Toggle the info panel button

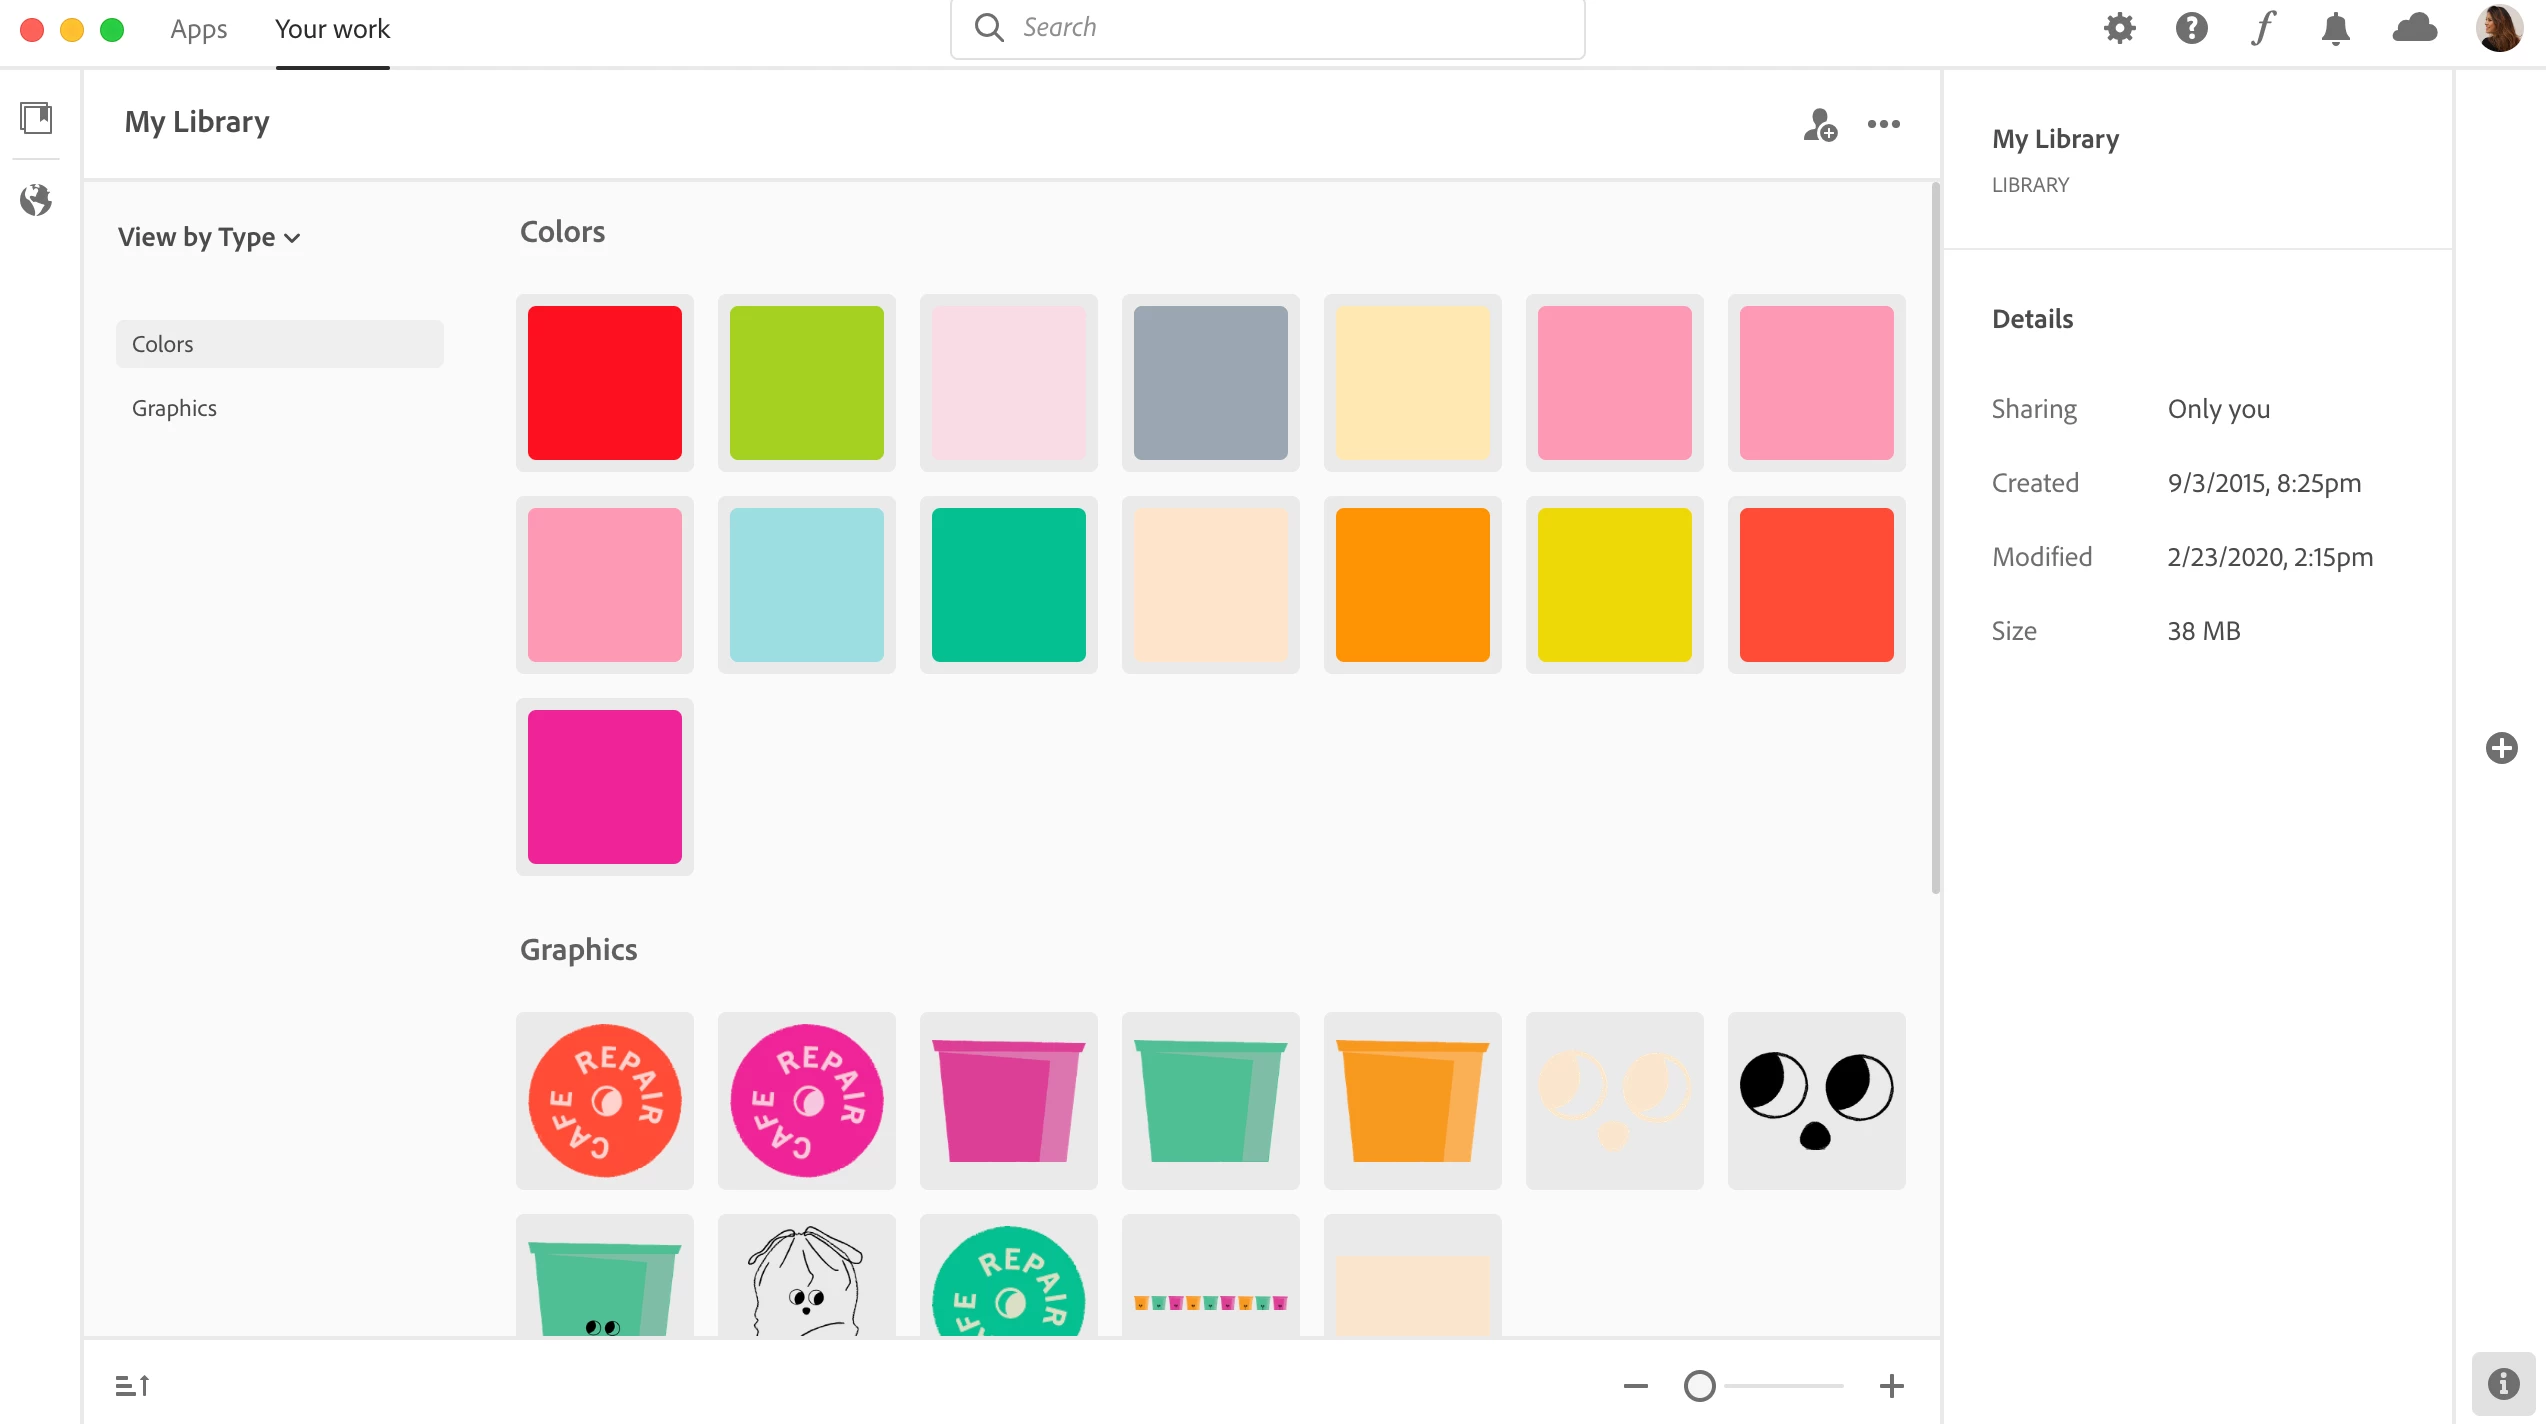click(x=2503, y=1384)
